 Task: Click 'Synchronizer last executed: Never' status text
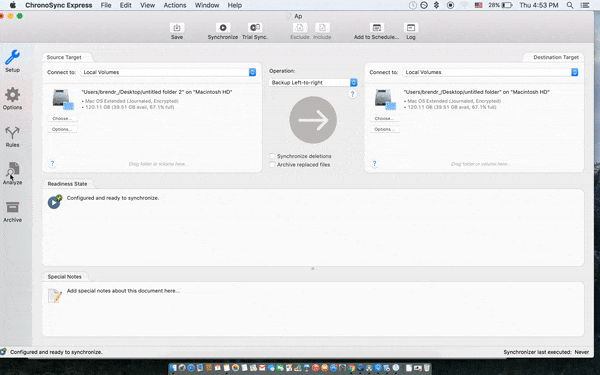pos(546,352)
